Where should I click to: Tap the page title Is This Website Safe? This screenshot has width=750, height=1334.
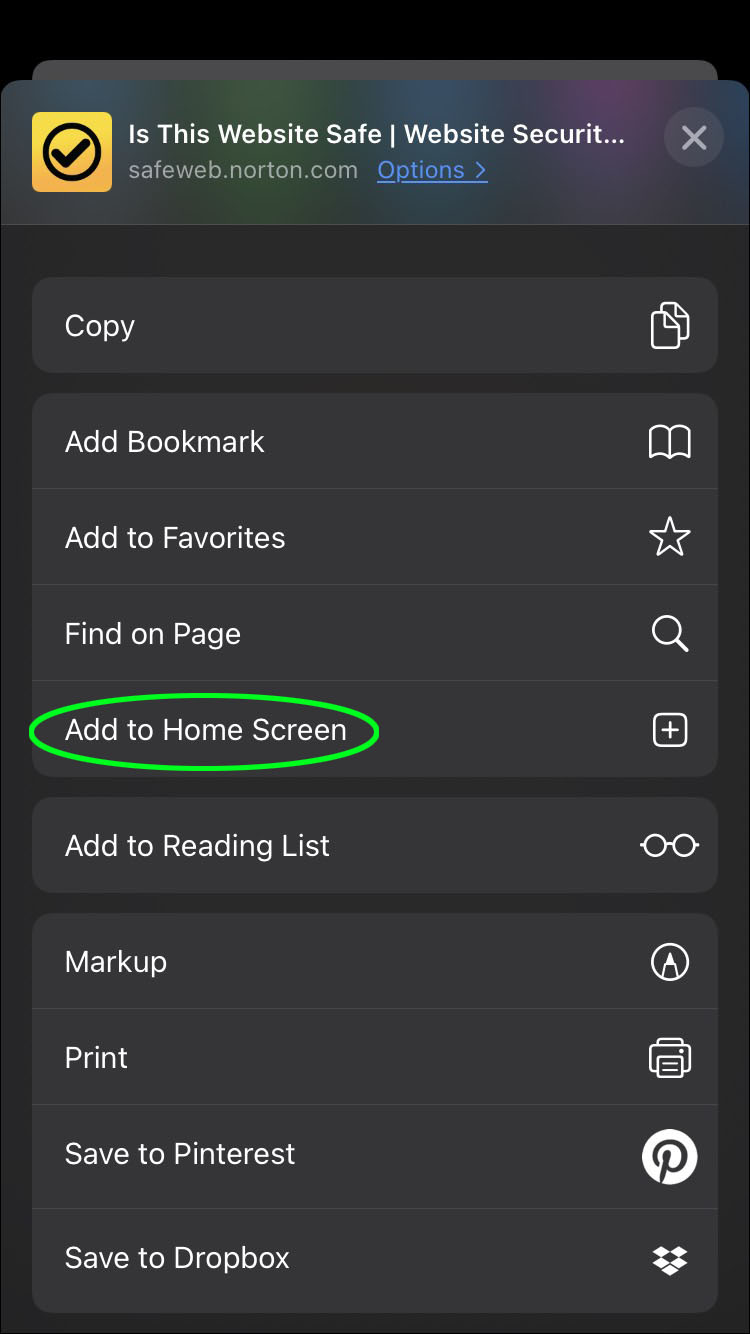click(x=255, y=134)
